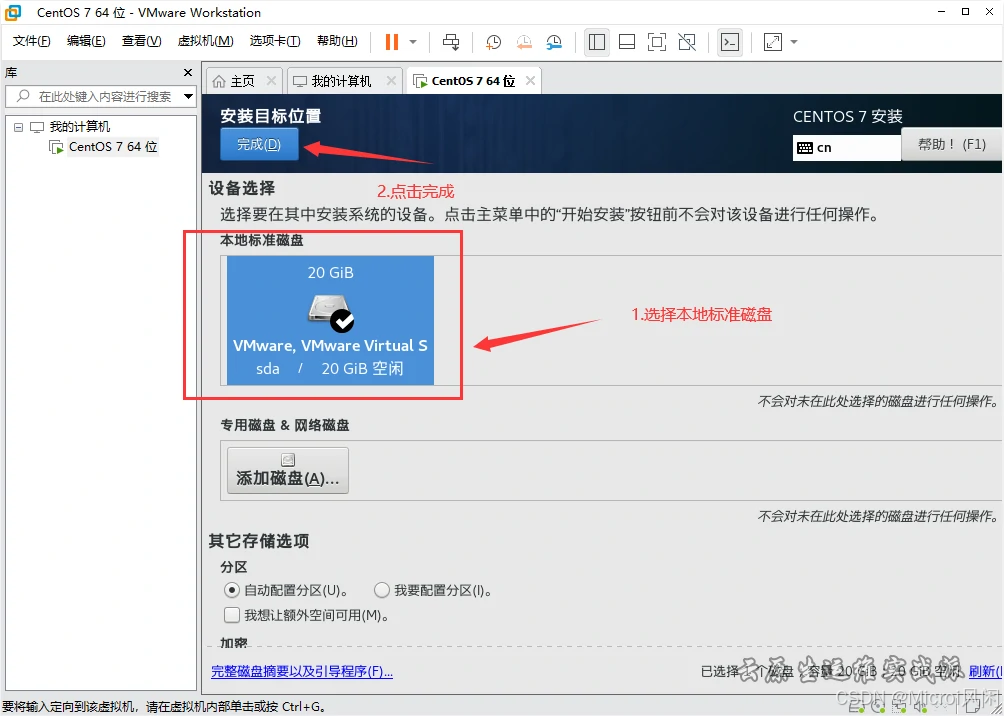Take a snapshot with the clock-plus icon
This screenshot has height=716, width=1004.
(493, 42)
